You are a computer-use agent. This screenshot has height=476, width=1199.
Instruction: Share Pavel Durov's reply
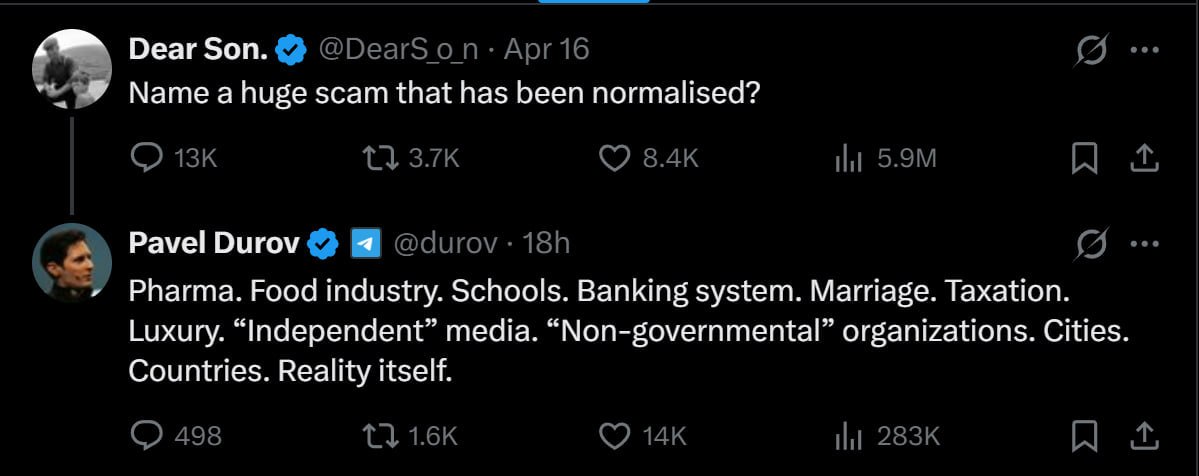1144,436
